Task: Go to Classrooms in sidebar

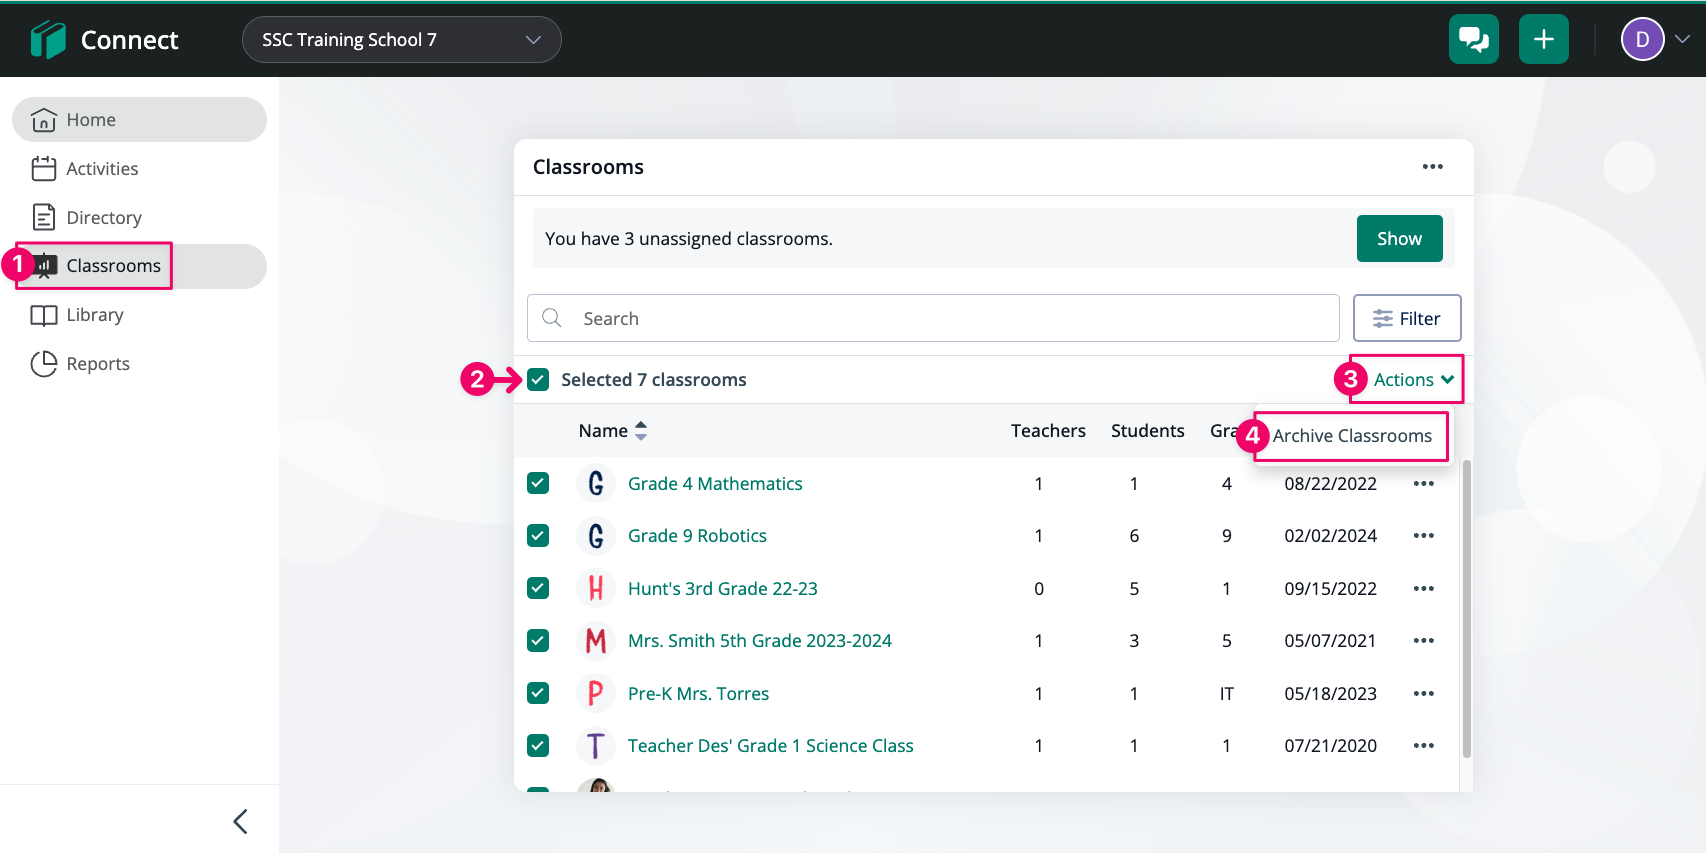Action: [x=139, y=266]
